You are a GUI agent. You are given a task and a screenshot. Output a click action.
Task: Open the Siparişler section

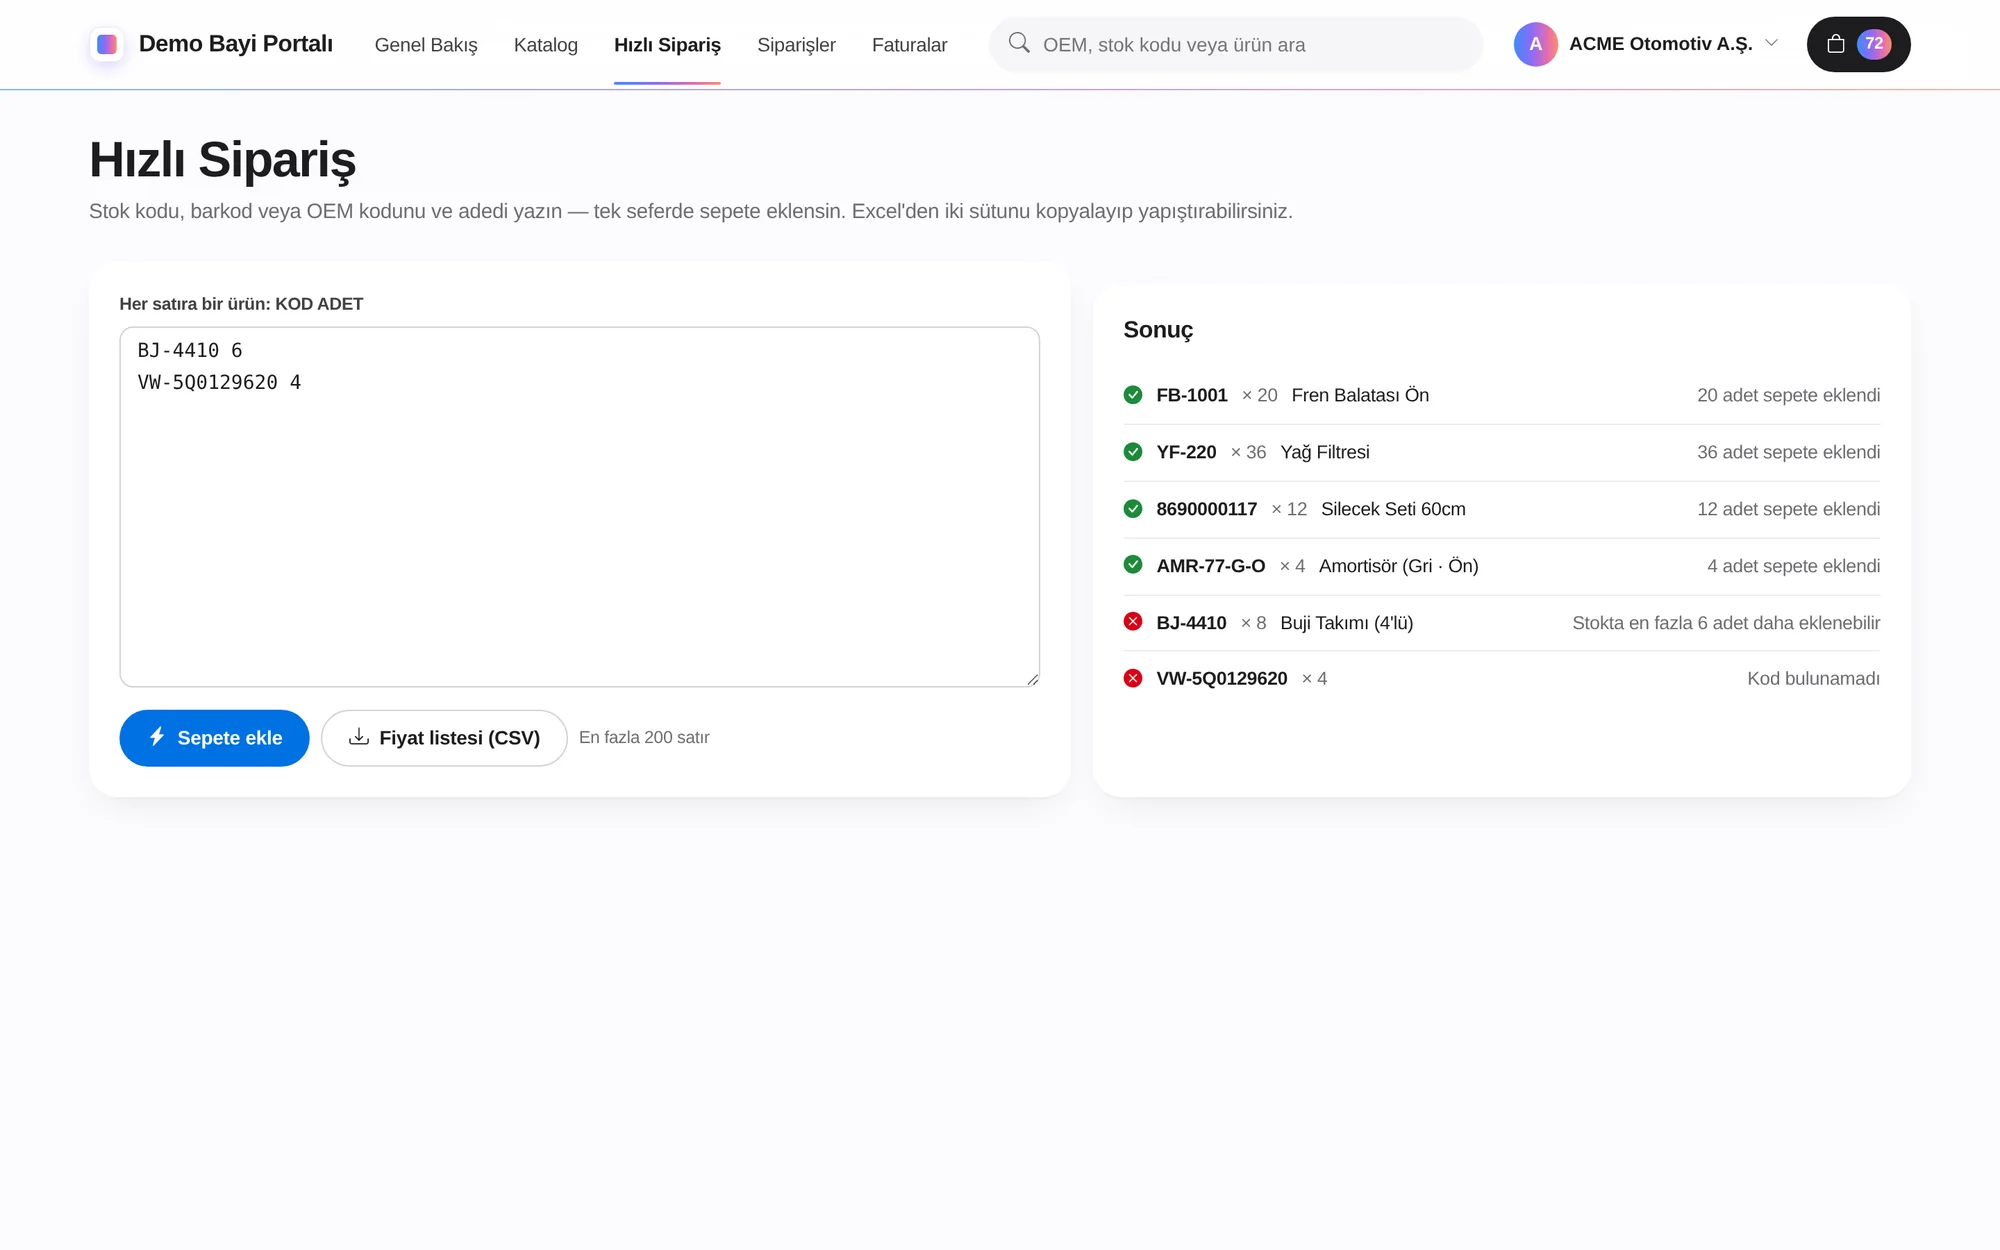(796, 45)
